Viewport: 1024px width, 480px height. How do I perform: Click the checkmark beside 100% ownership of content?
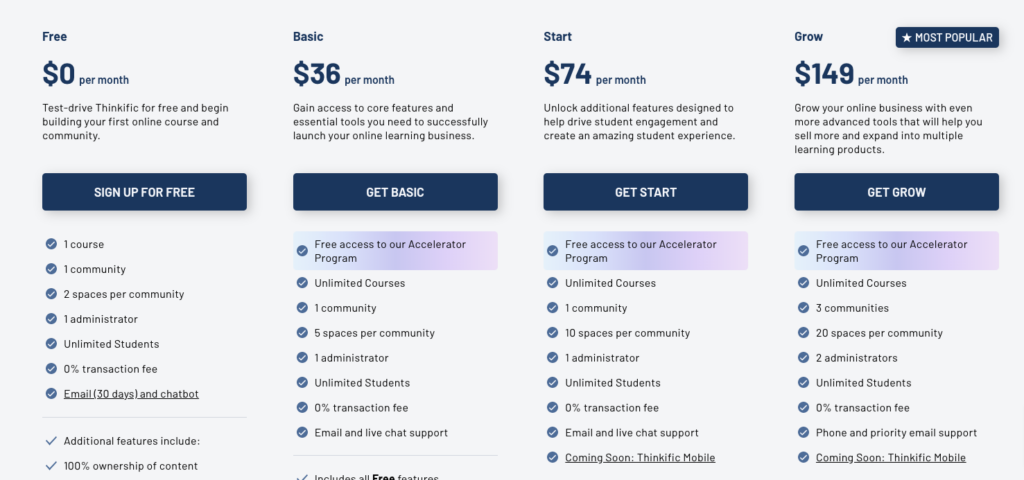click(x=51, y=466)
